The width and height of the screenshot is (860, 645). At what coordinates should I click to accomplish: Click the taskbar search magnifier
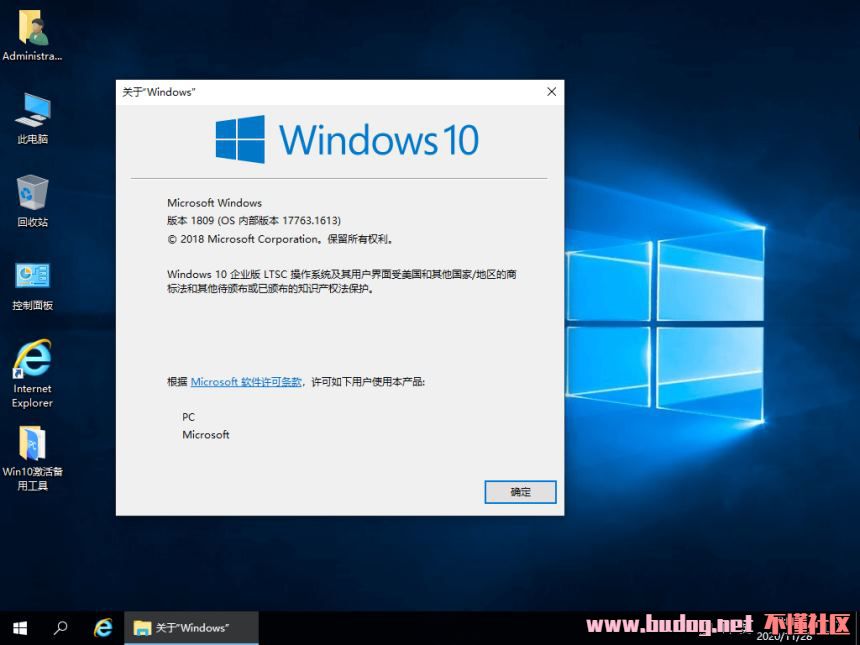[x=60, y=628]
